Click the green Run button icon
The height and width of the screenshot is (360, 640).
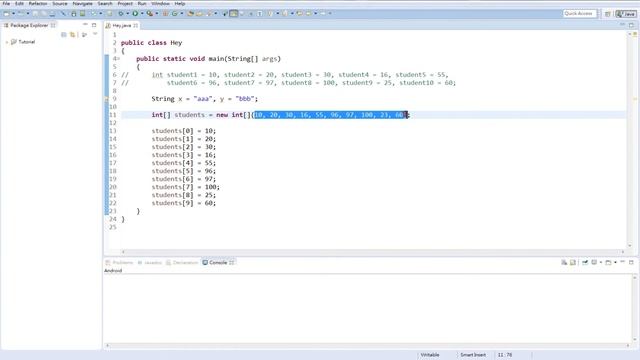click(x=135, y=13)
